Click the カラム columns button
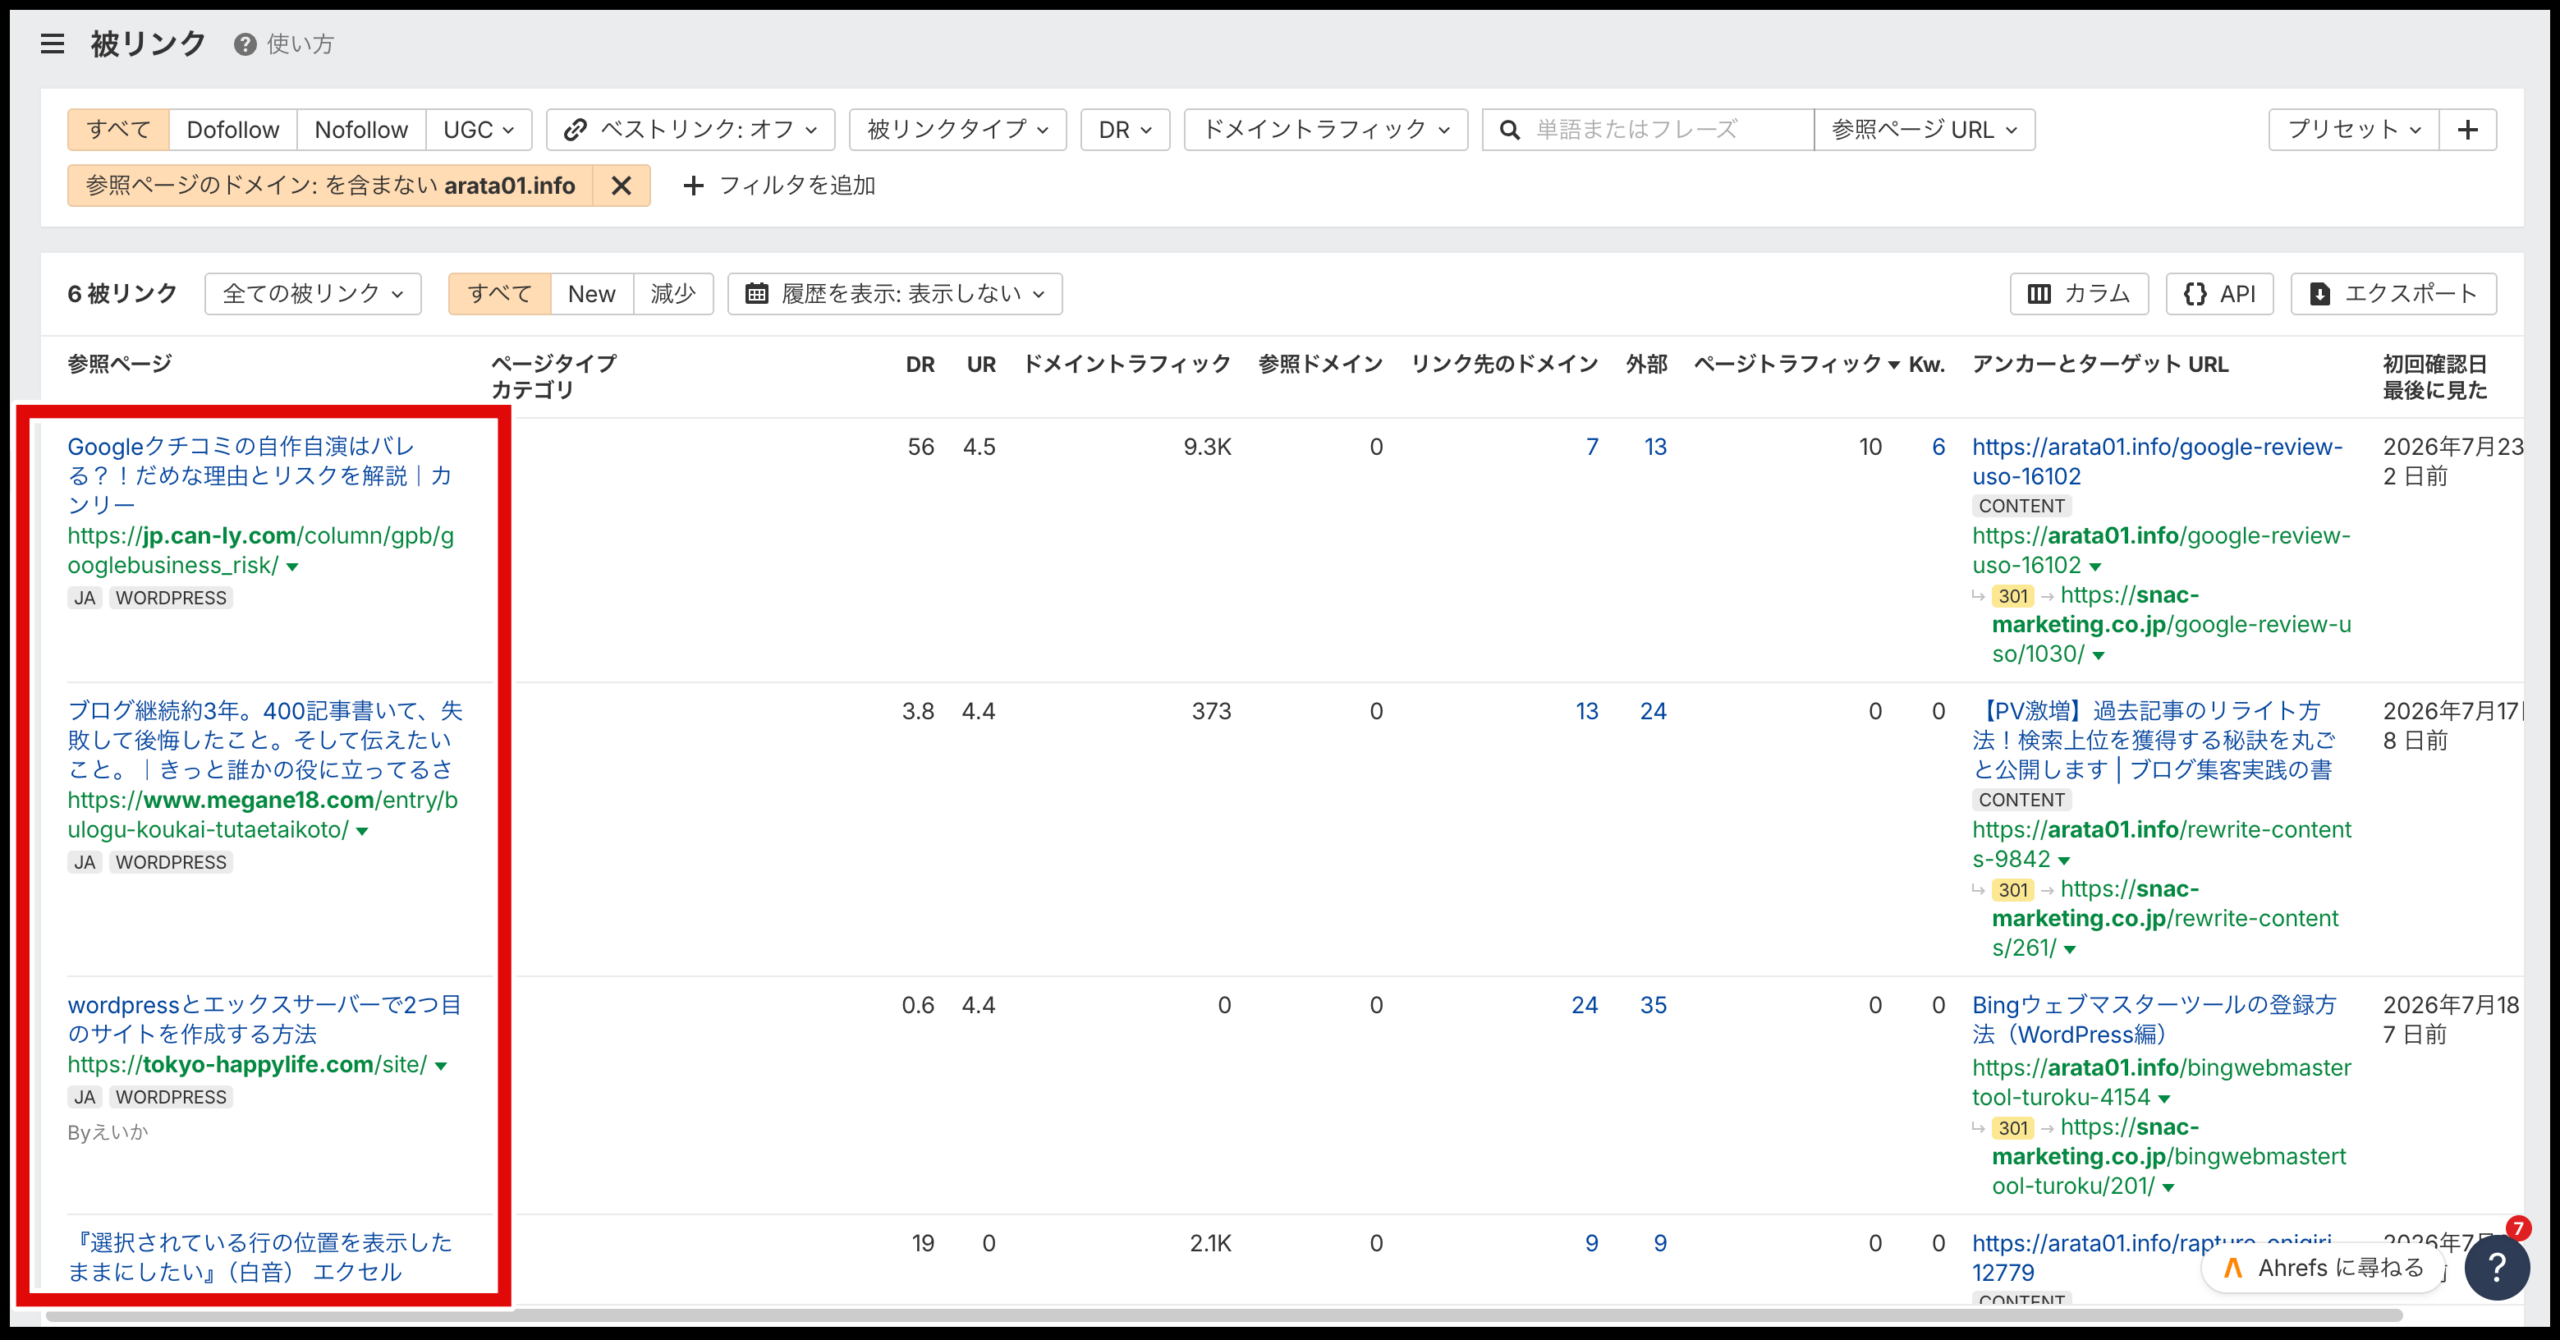Screen dimensions: 2560x1340 (2079, 294)
